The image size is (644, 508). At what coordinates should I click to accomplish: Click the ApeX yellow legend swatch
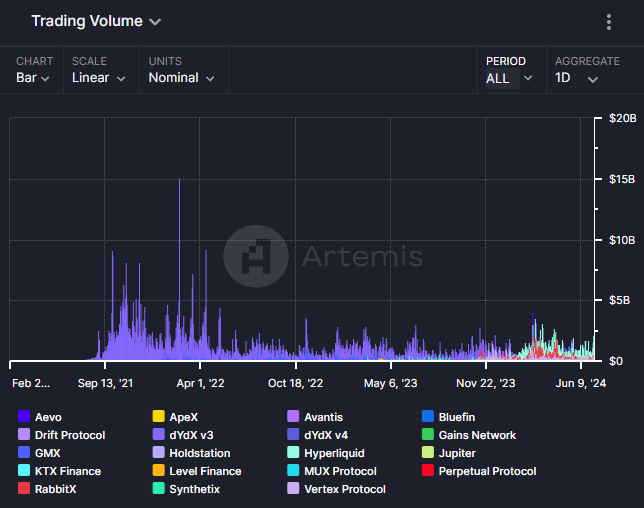[158, 417]
